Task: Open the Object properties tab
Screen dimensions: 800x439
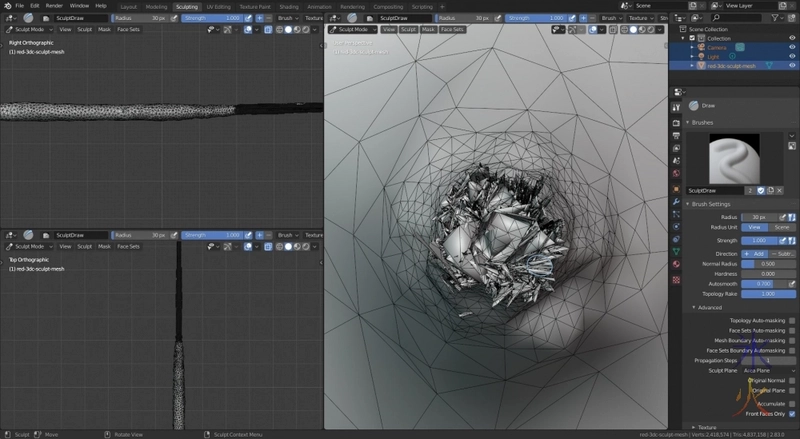Action: click(676, 189)
